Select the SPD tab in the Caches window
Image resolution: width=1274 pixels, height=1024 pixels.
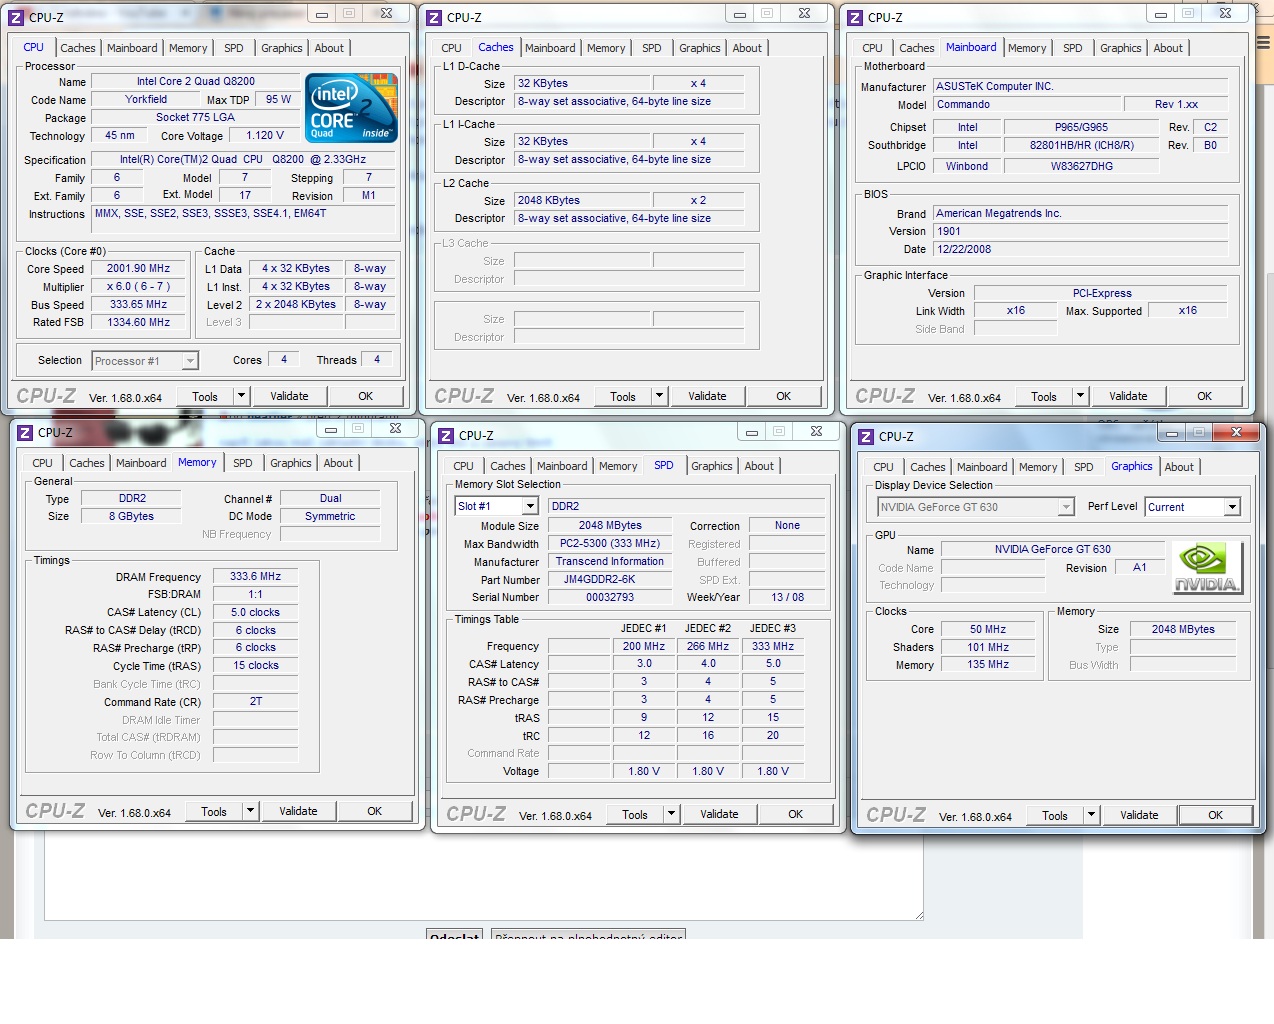651,48
